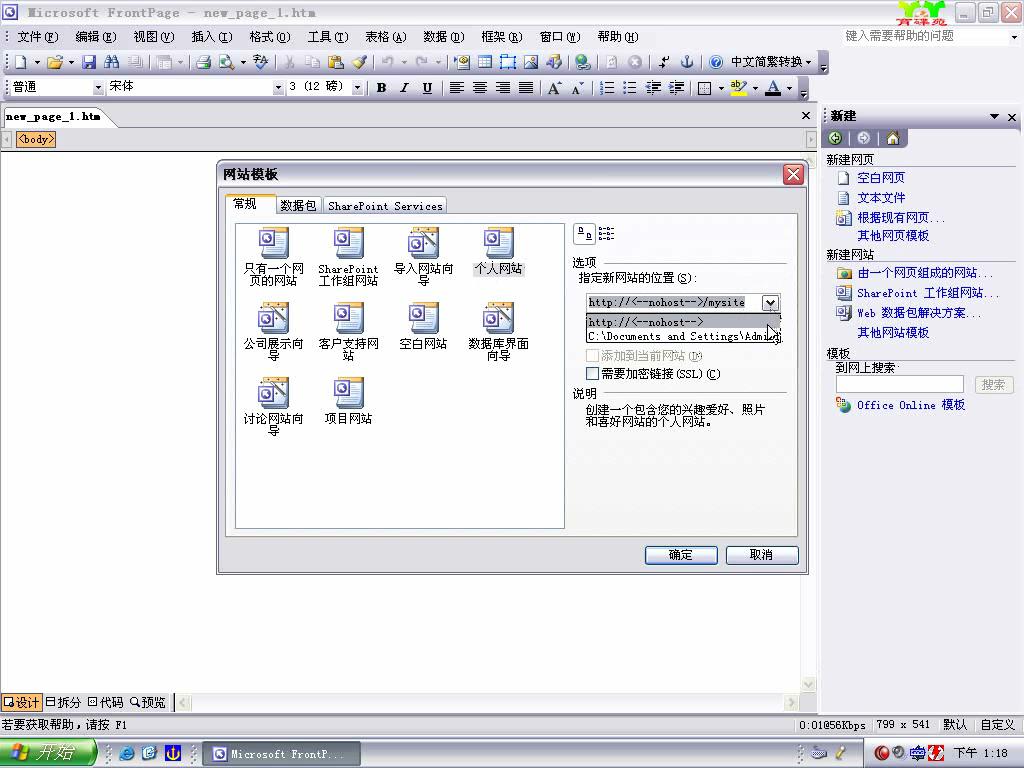Open the 插入 menu

pyautogui.click(x=212, y=37)
